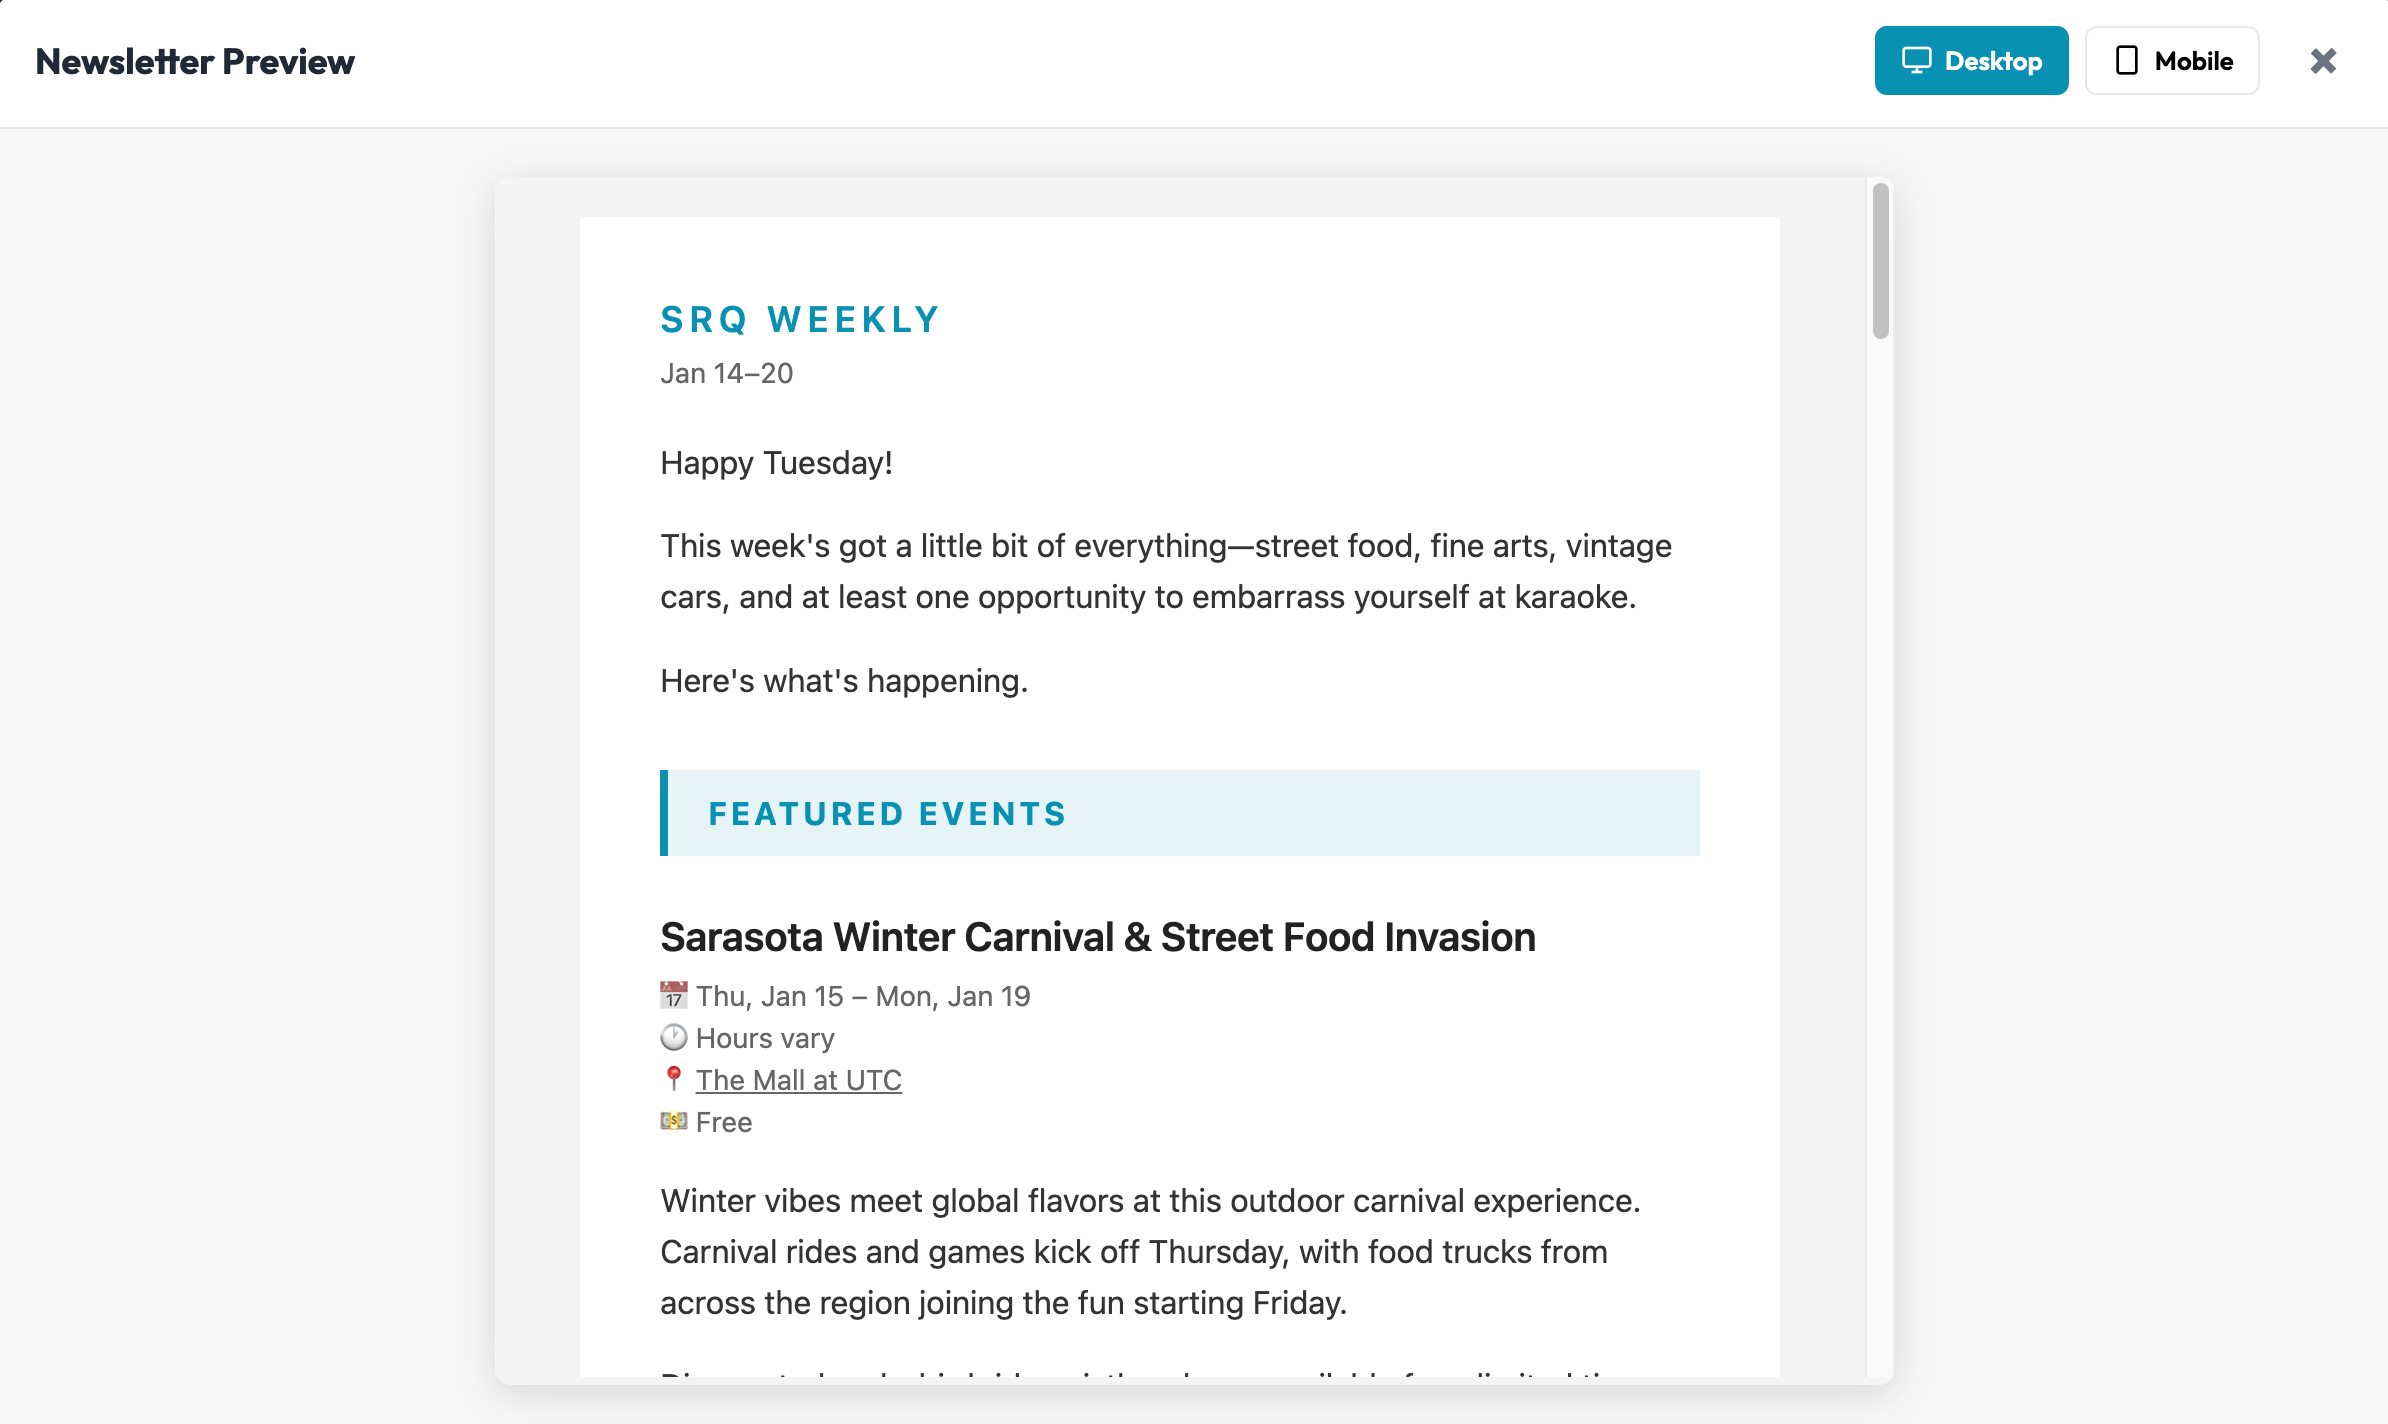Select the monitor icon on the Desktop button
The width and height of the screenshot is (2388, 1424).
(x=1915, y=60)
